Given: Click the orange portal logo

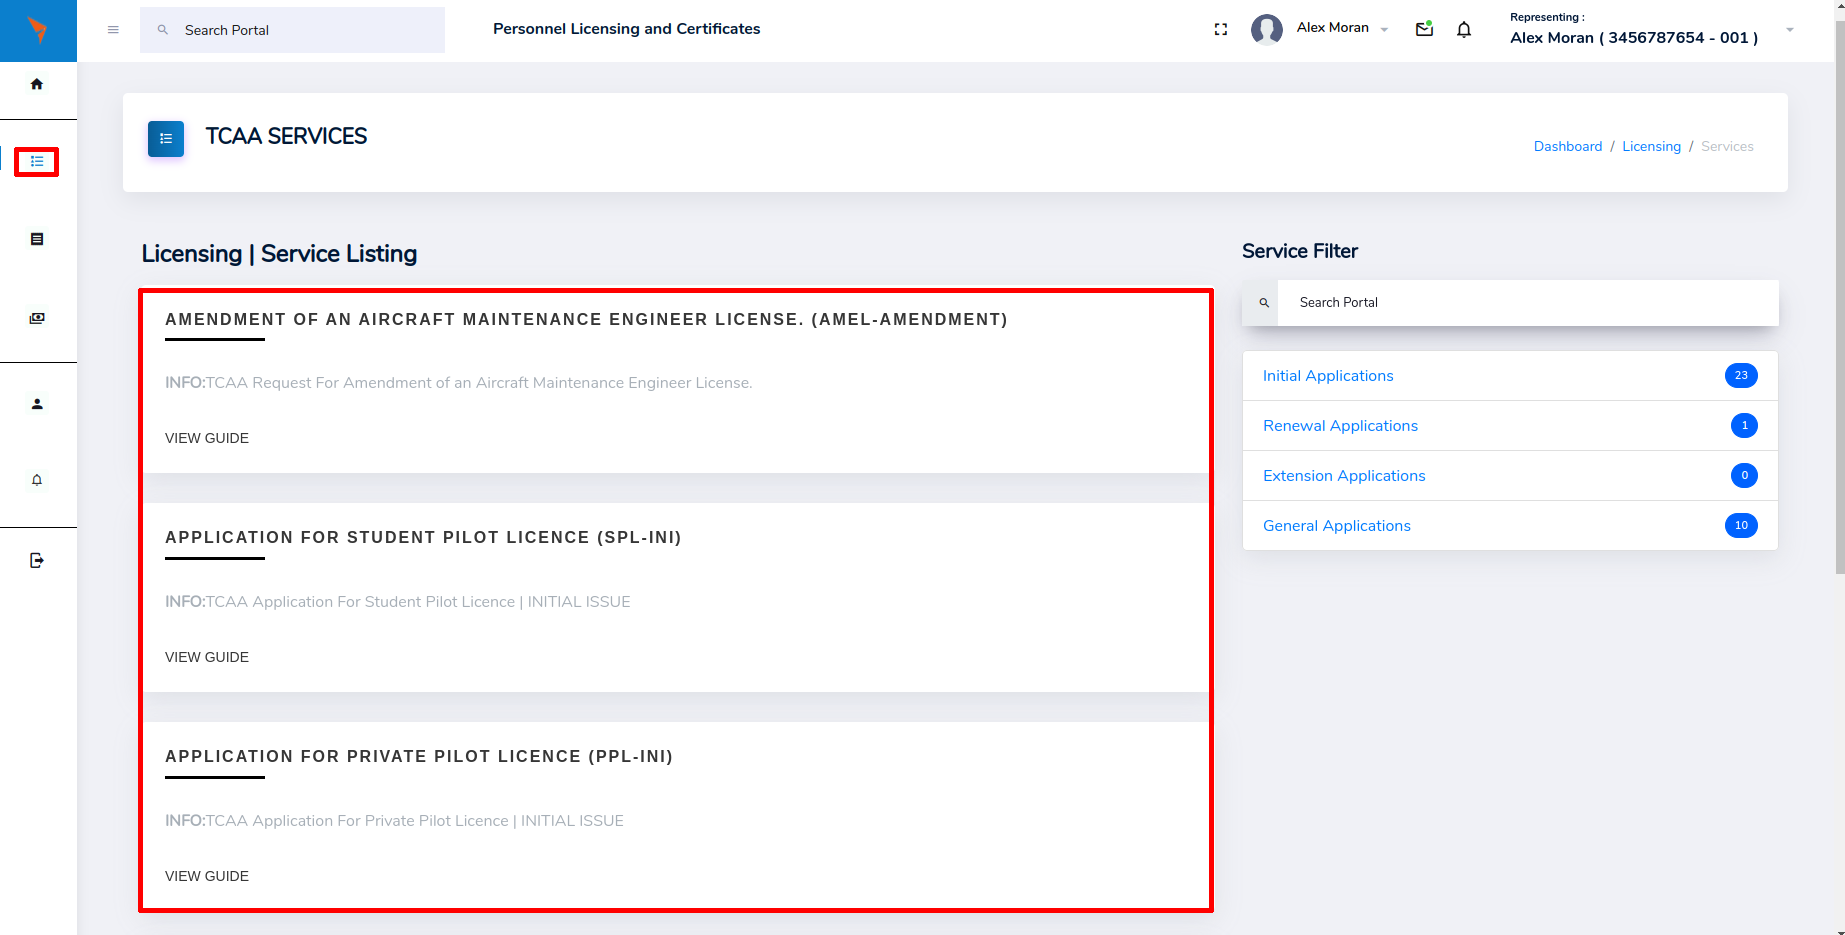Looking at the screenshot, I should 38,30.
